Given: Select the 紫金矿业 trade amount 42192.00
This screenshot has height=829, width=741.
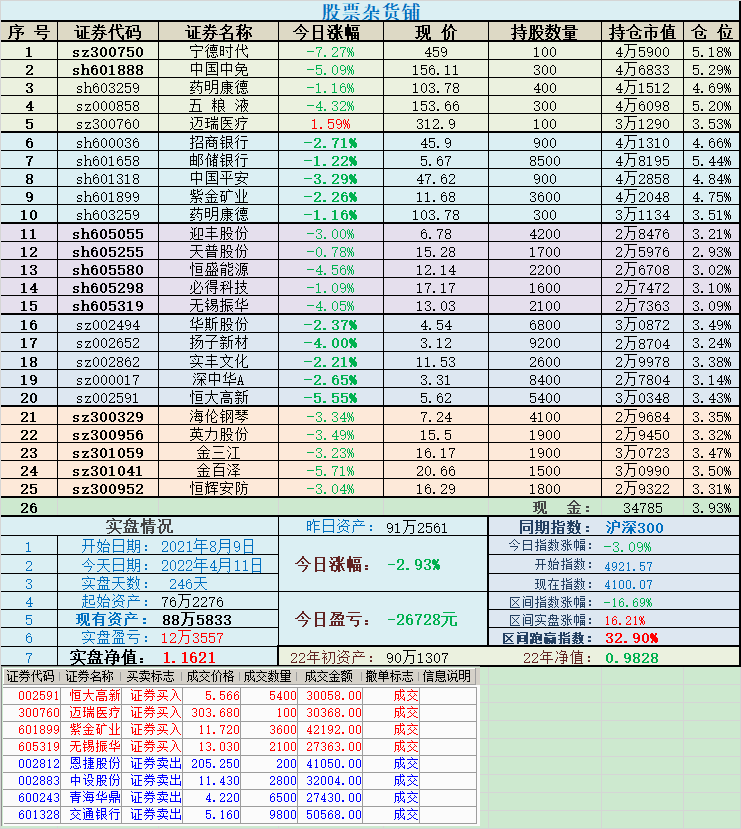Looking at the screenshot, I should click(x=334, y=730).
